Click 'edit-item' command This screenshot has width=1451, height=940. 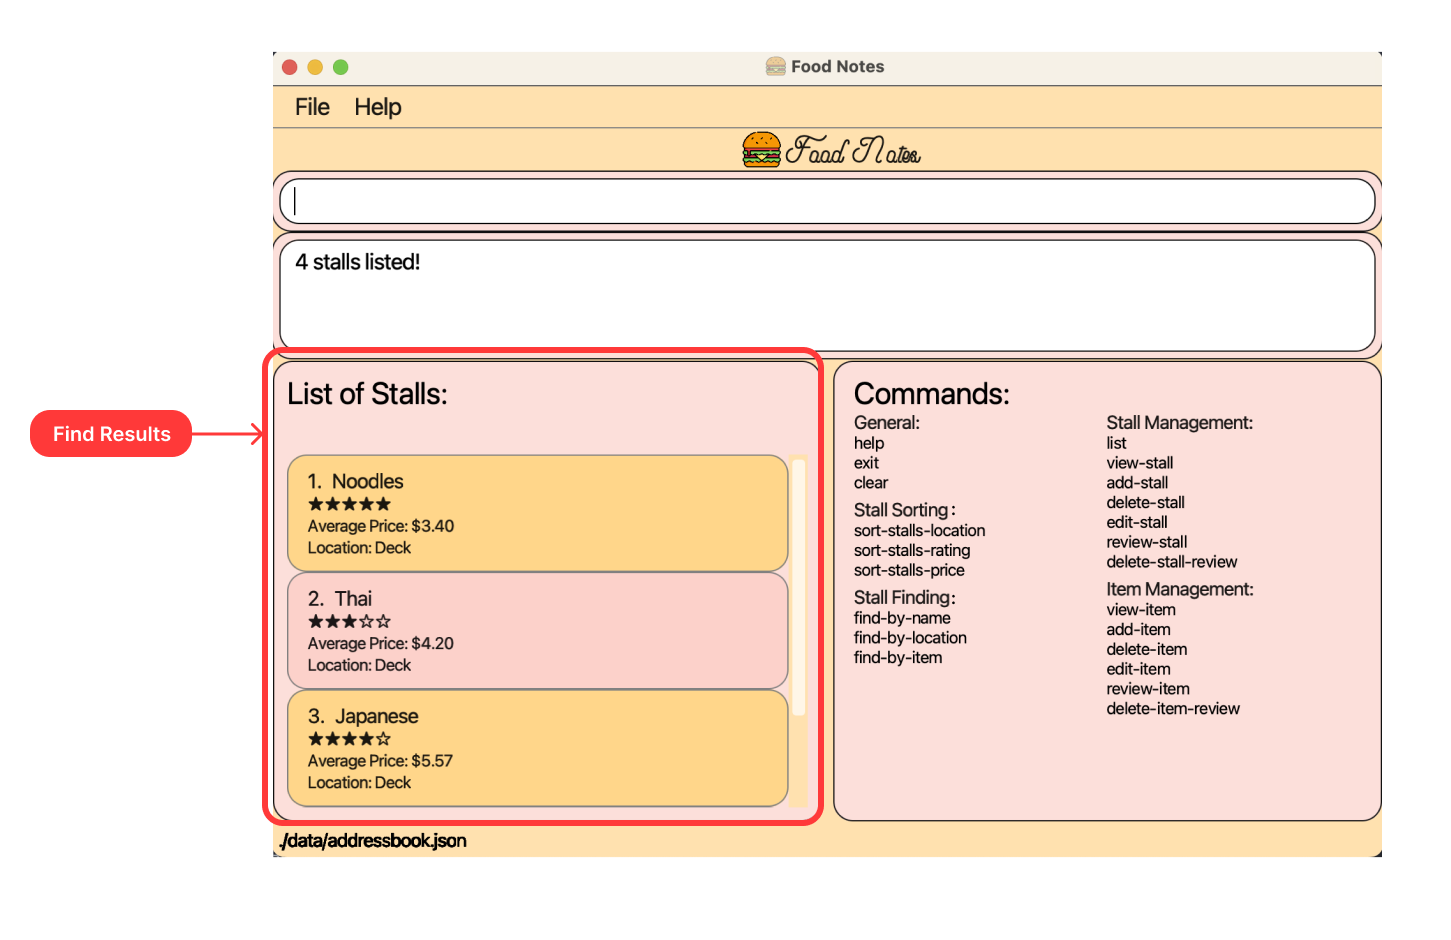[x=1138, y=669]
